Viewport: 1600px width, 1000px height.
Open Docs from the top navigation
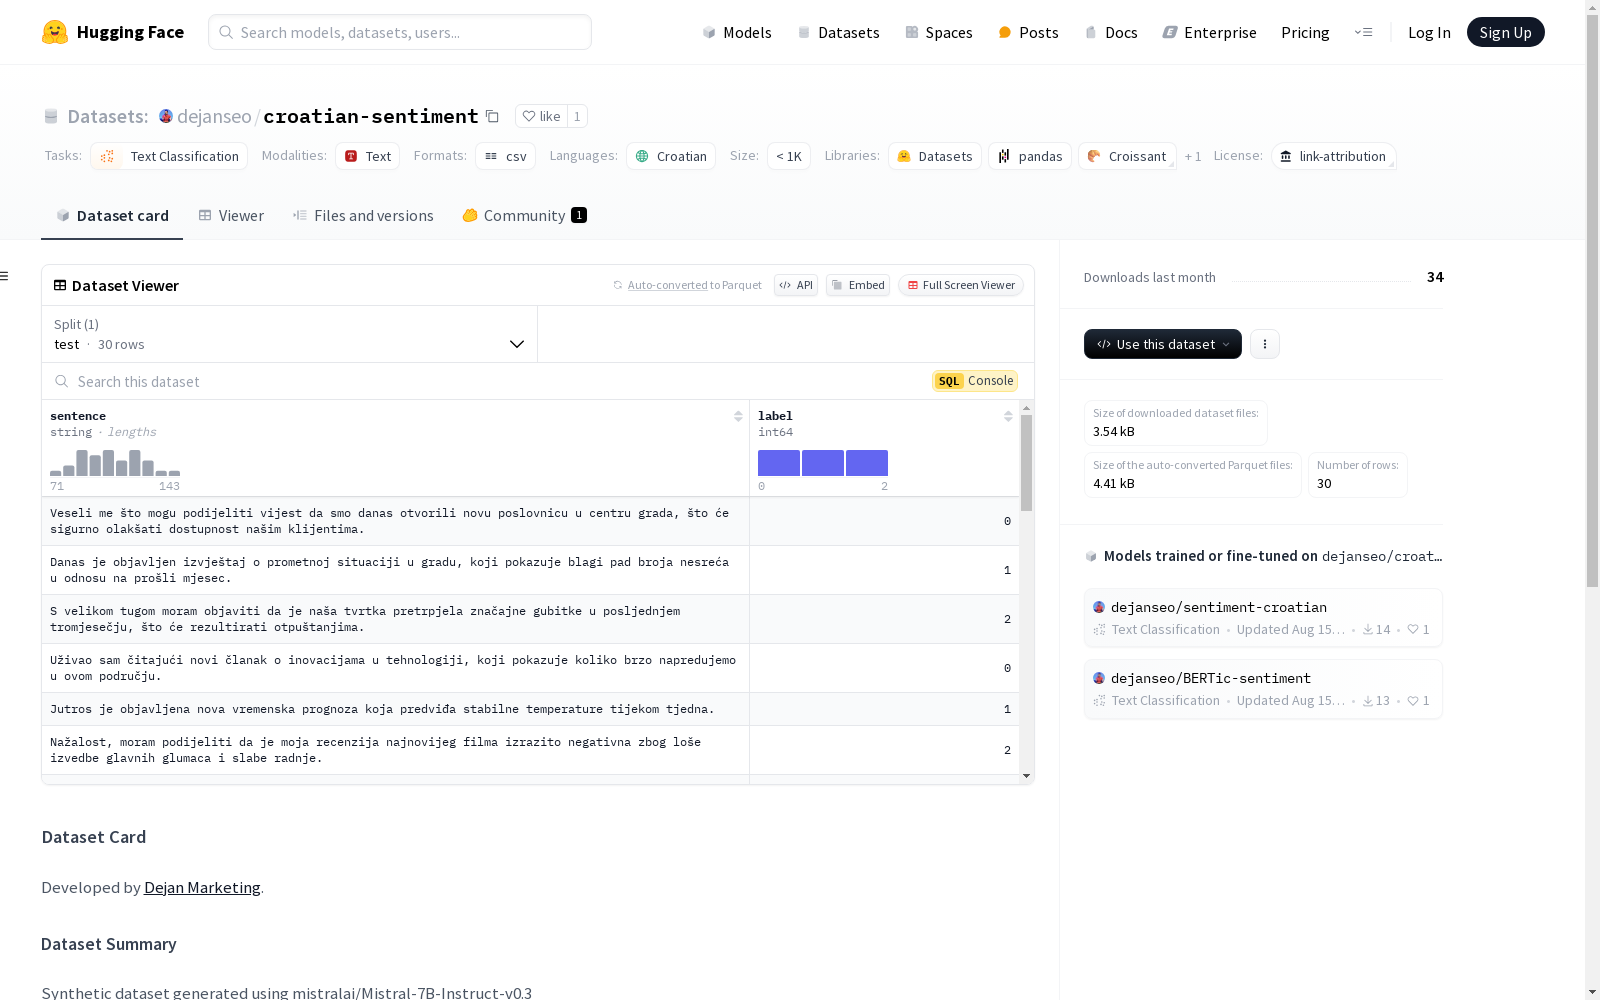coord(1111,32)
